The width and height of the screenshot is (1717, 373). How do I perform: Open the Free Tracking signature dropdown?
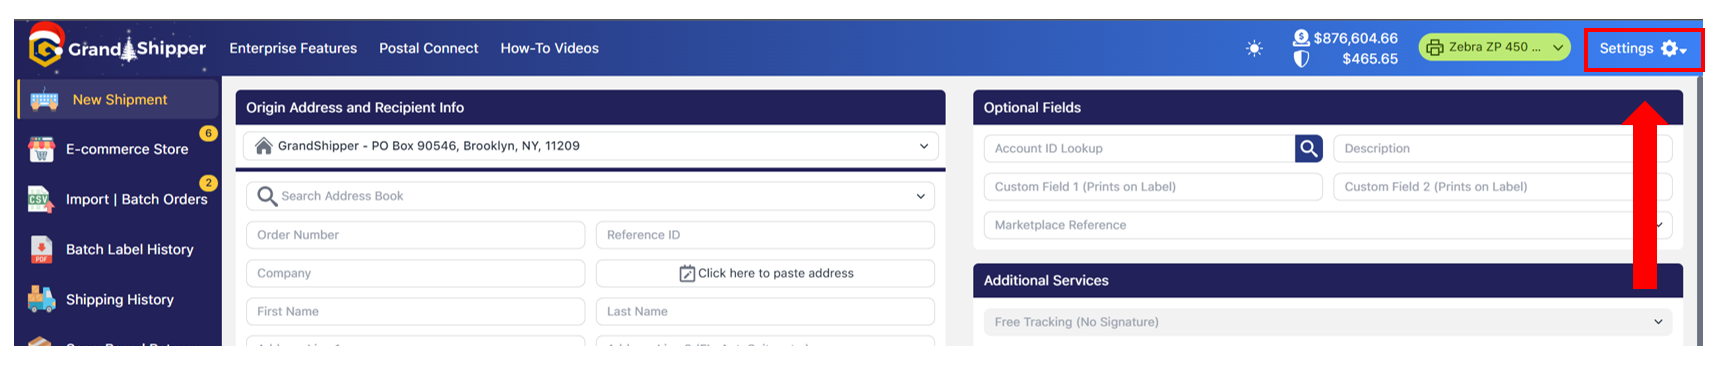[x=1327, y=322]
